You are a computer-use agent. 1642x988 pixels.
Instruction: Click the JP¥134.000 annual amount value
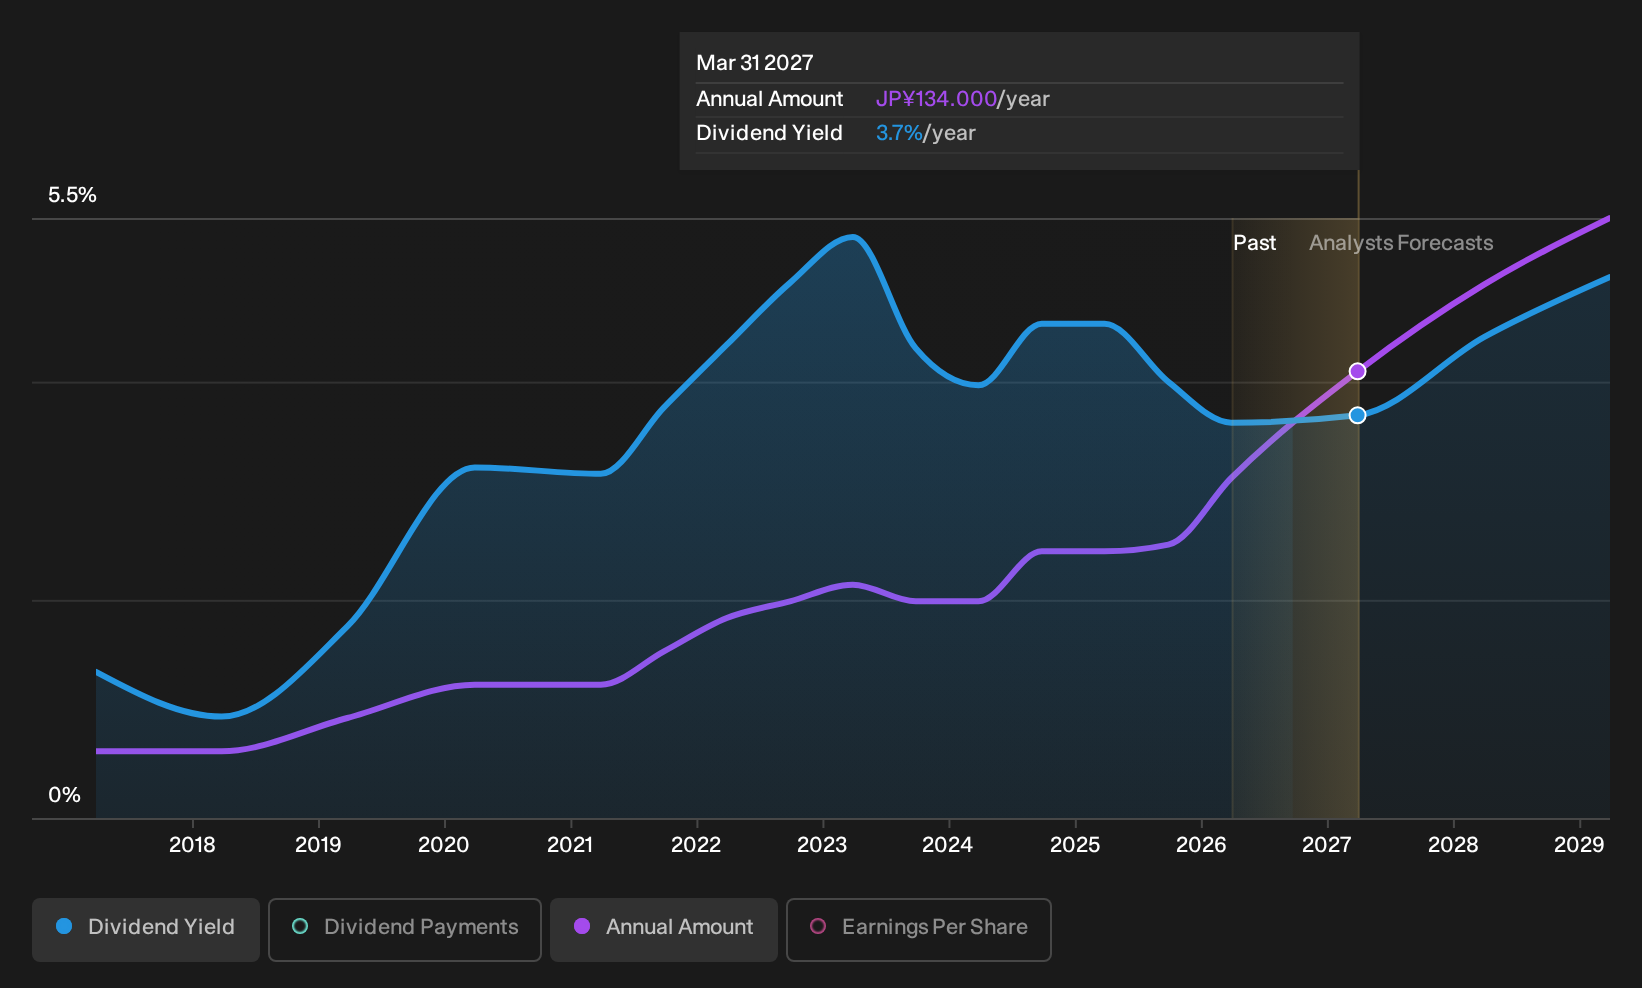pyautogui.click(x=936, y=99)
